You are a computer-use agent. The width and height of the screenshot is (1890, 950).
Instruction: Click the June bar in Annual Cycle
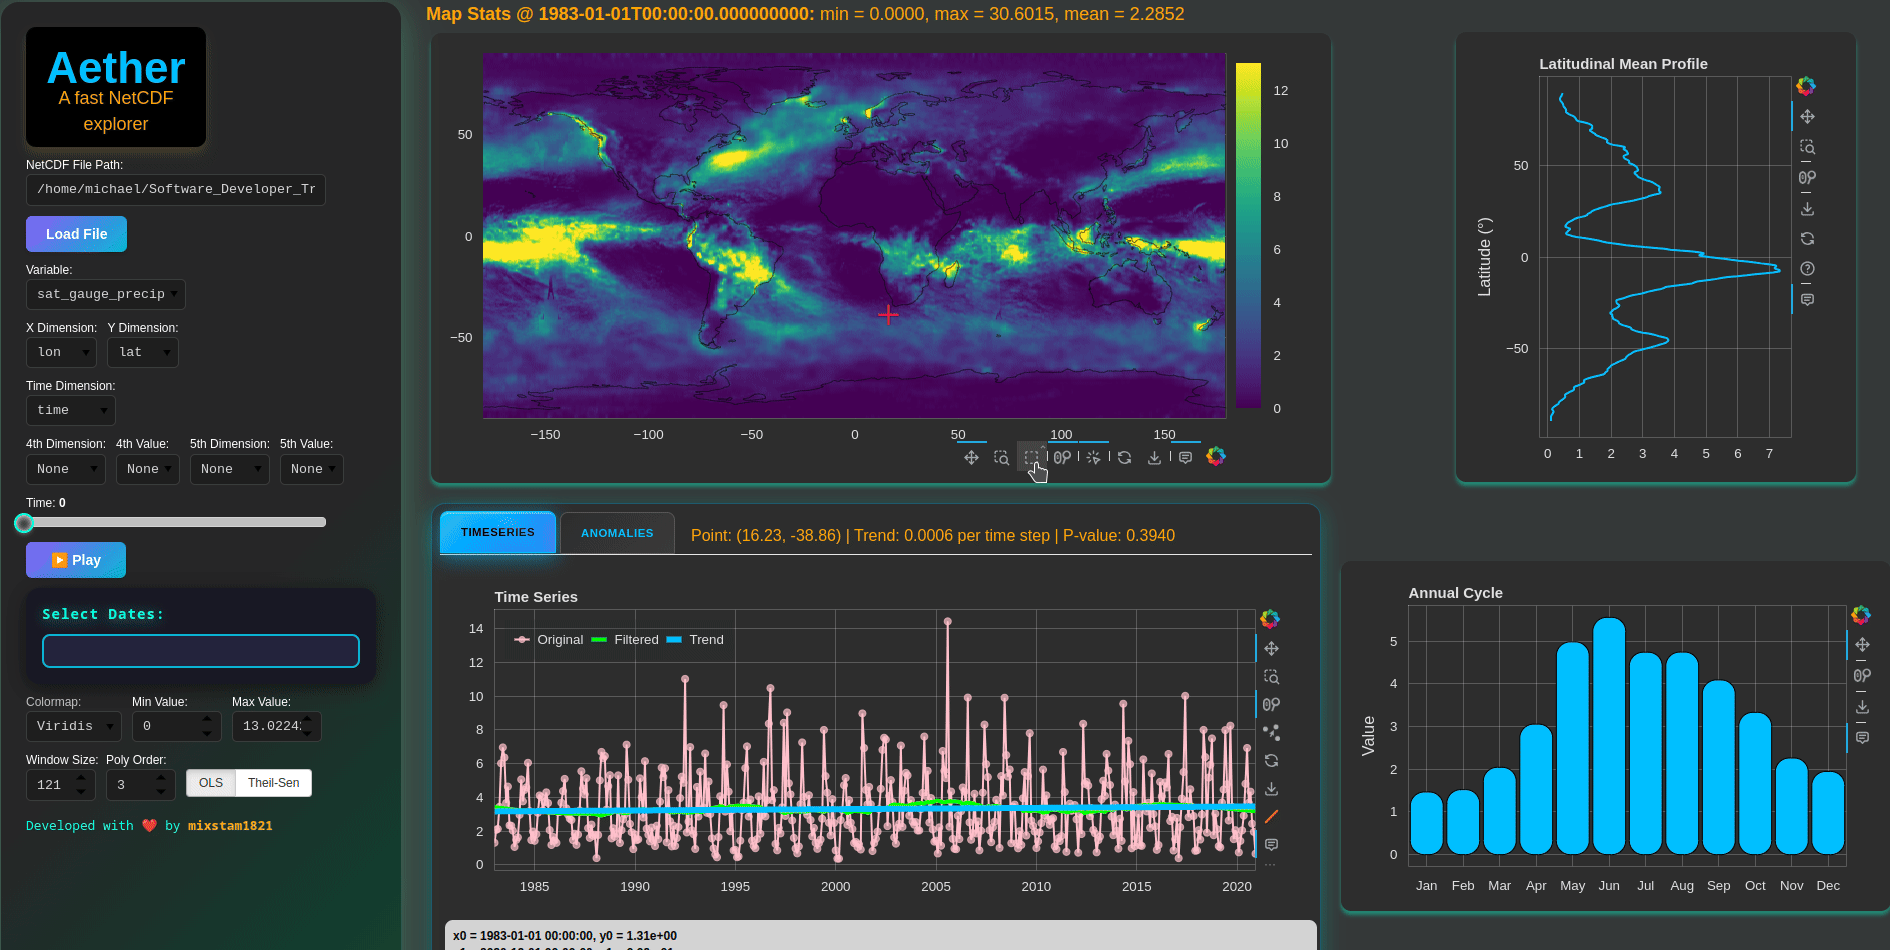click(1609, 736)
